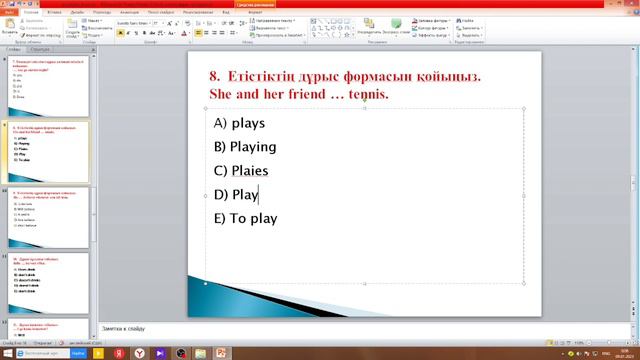The height and width of the screenshot is (360, 640).
Task: Click the Format Painter brush button
Action: click(40, 36)
